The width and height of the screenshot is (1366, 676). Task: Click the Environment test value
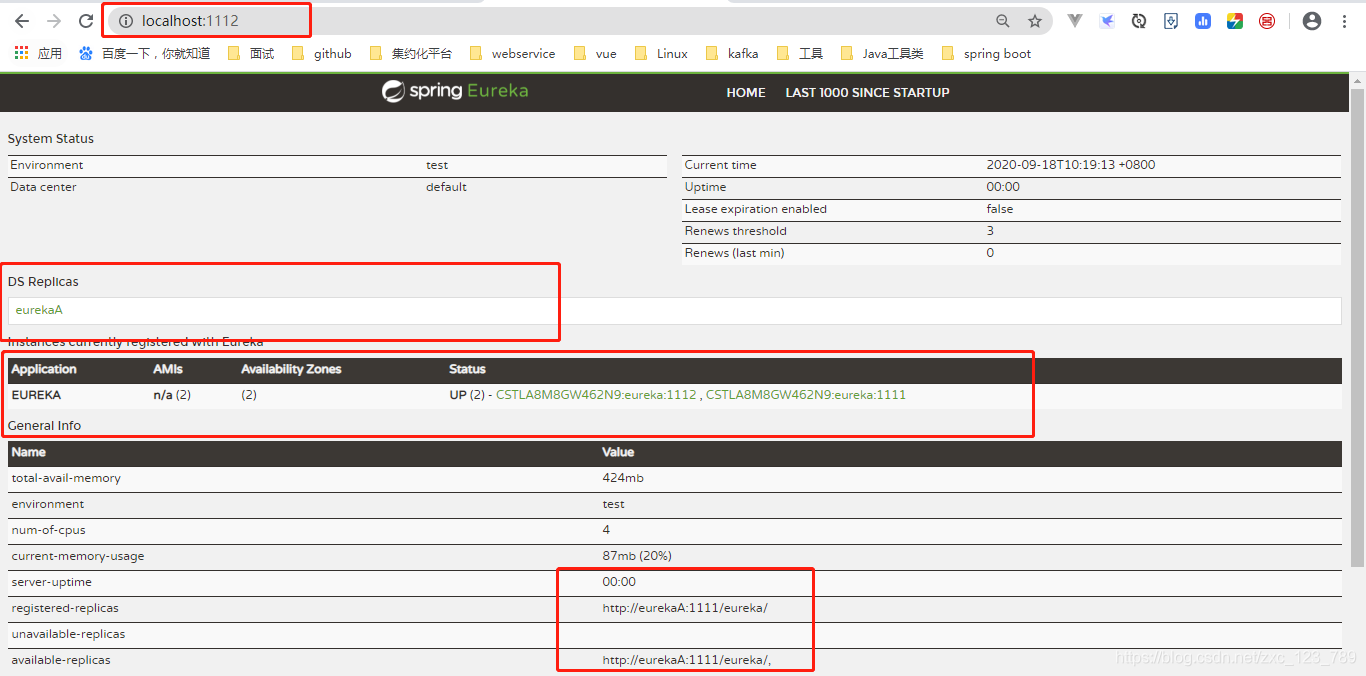(437, 165)
